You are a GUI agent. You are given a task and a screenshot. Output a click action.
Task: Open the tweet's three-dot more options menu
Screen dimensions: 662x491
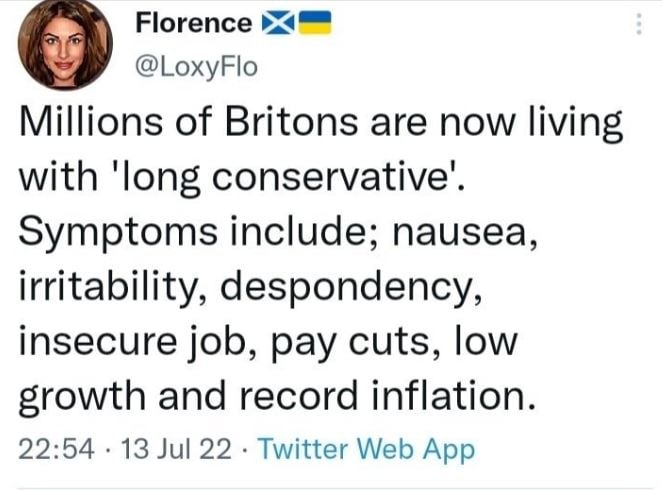point(638,27)
